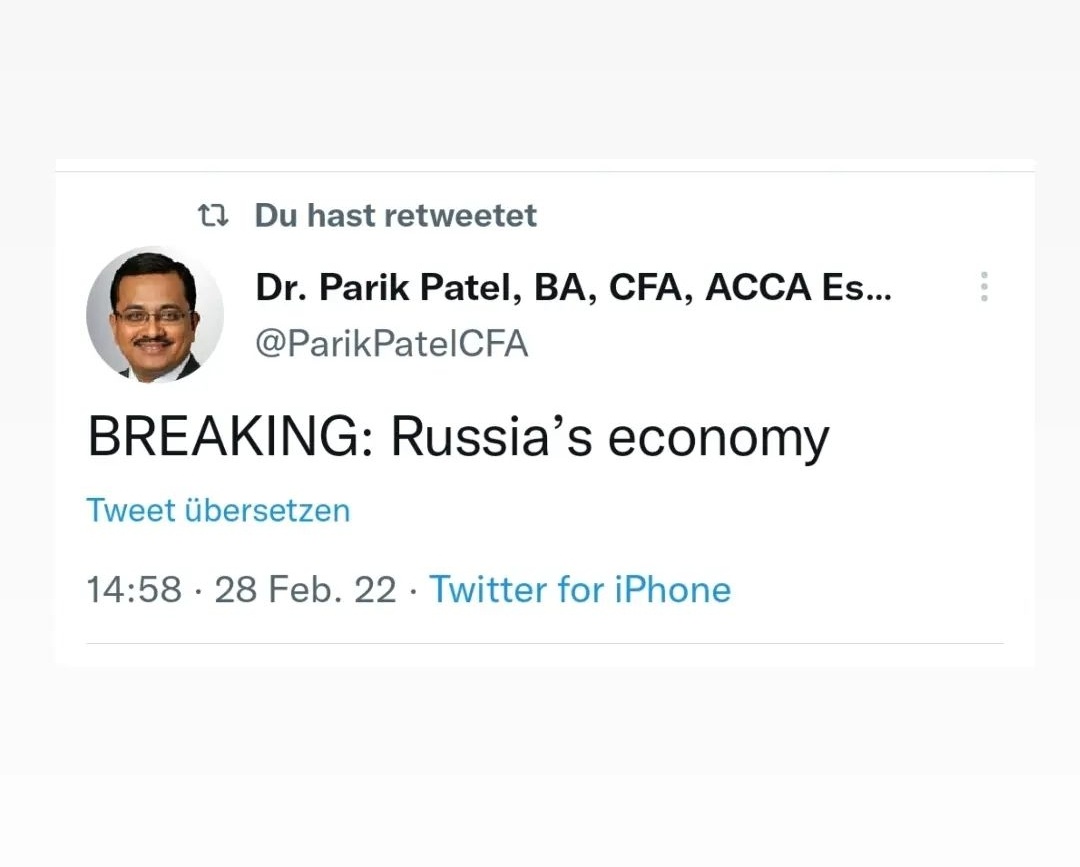This screenshot has width=1080, height=867.
Task: Click the word "BREAKING:" in the tweet
Action: pyautogui.click(x=231, y=438)
